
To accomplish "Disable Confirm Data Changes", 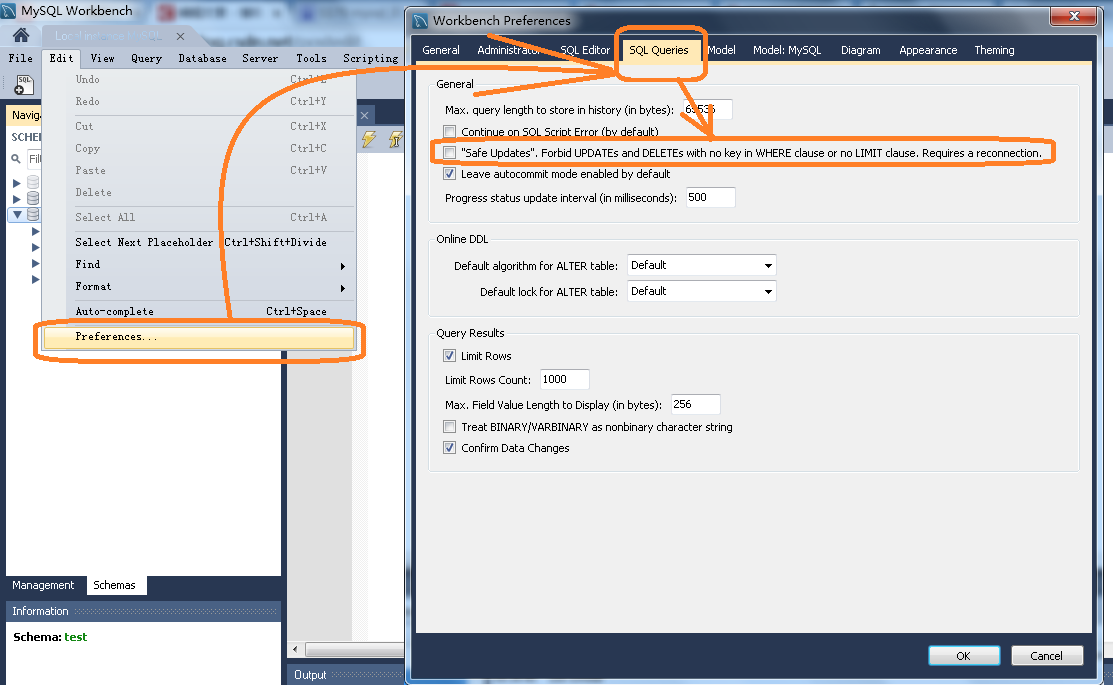I will point(450,448).
